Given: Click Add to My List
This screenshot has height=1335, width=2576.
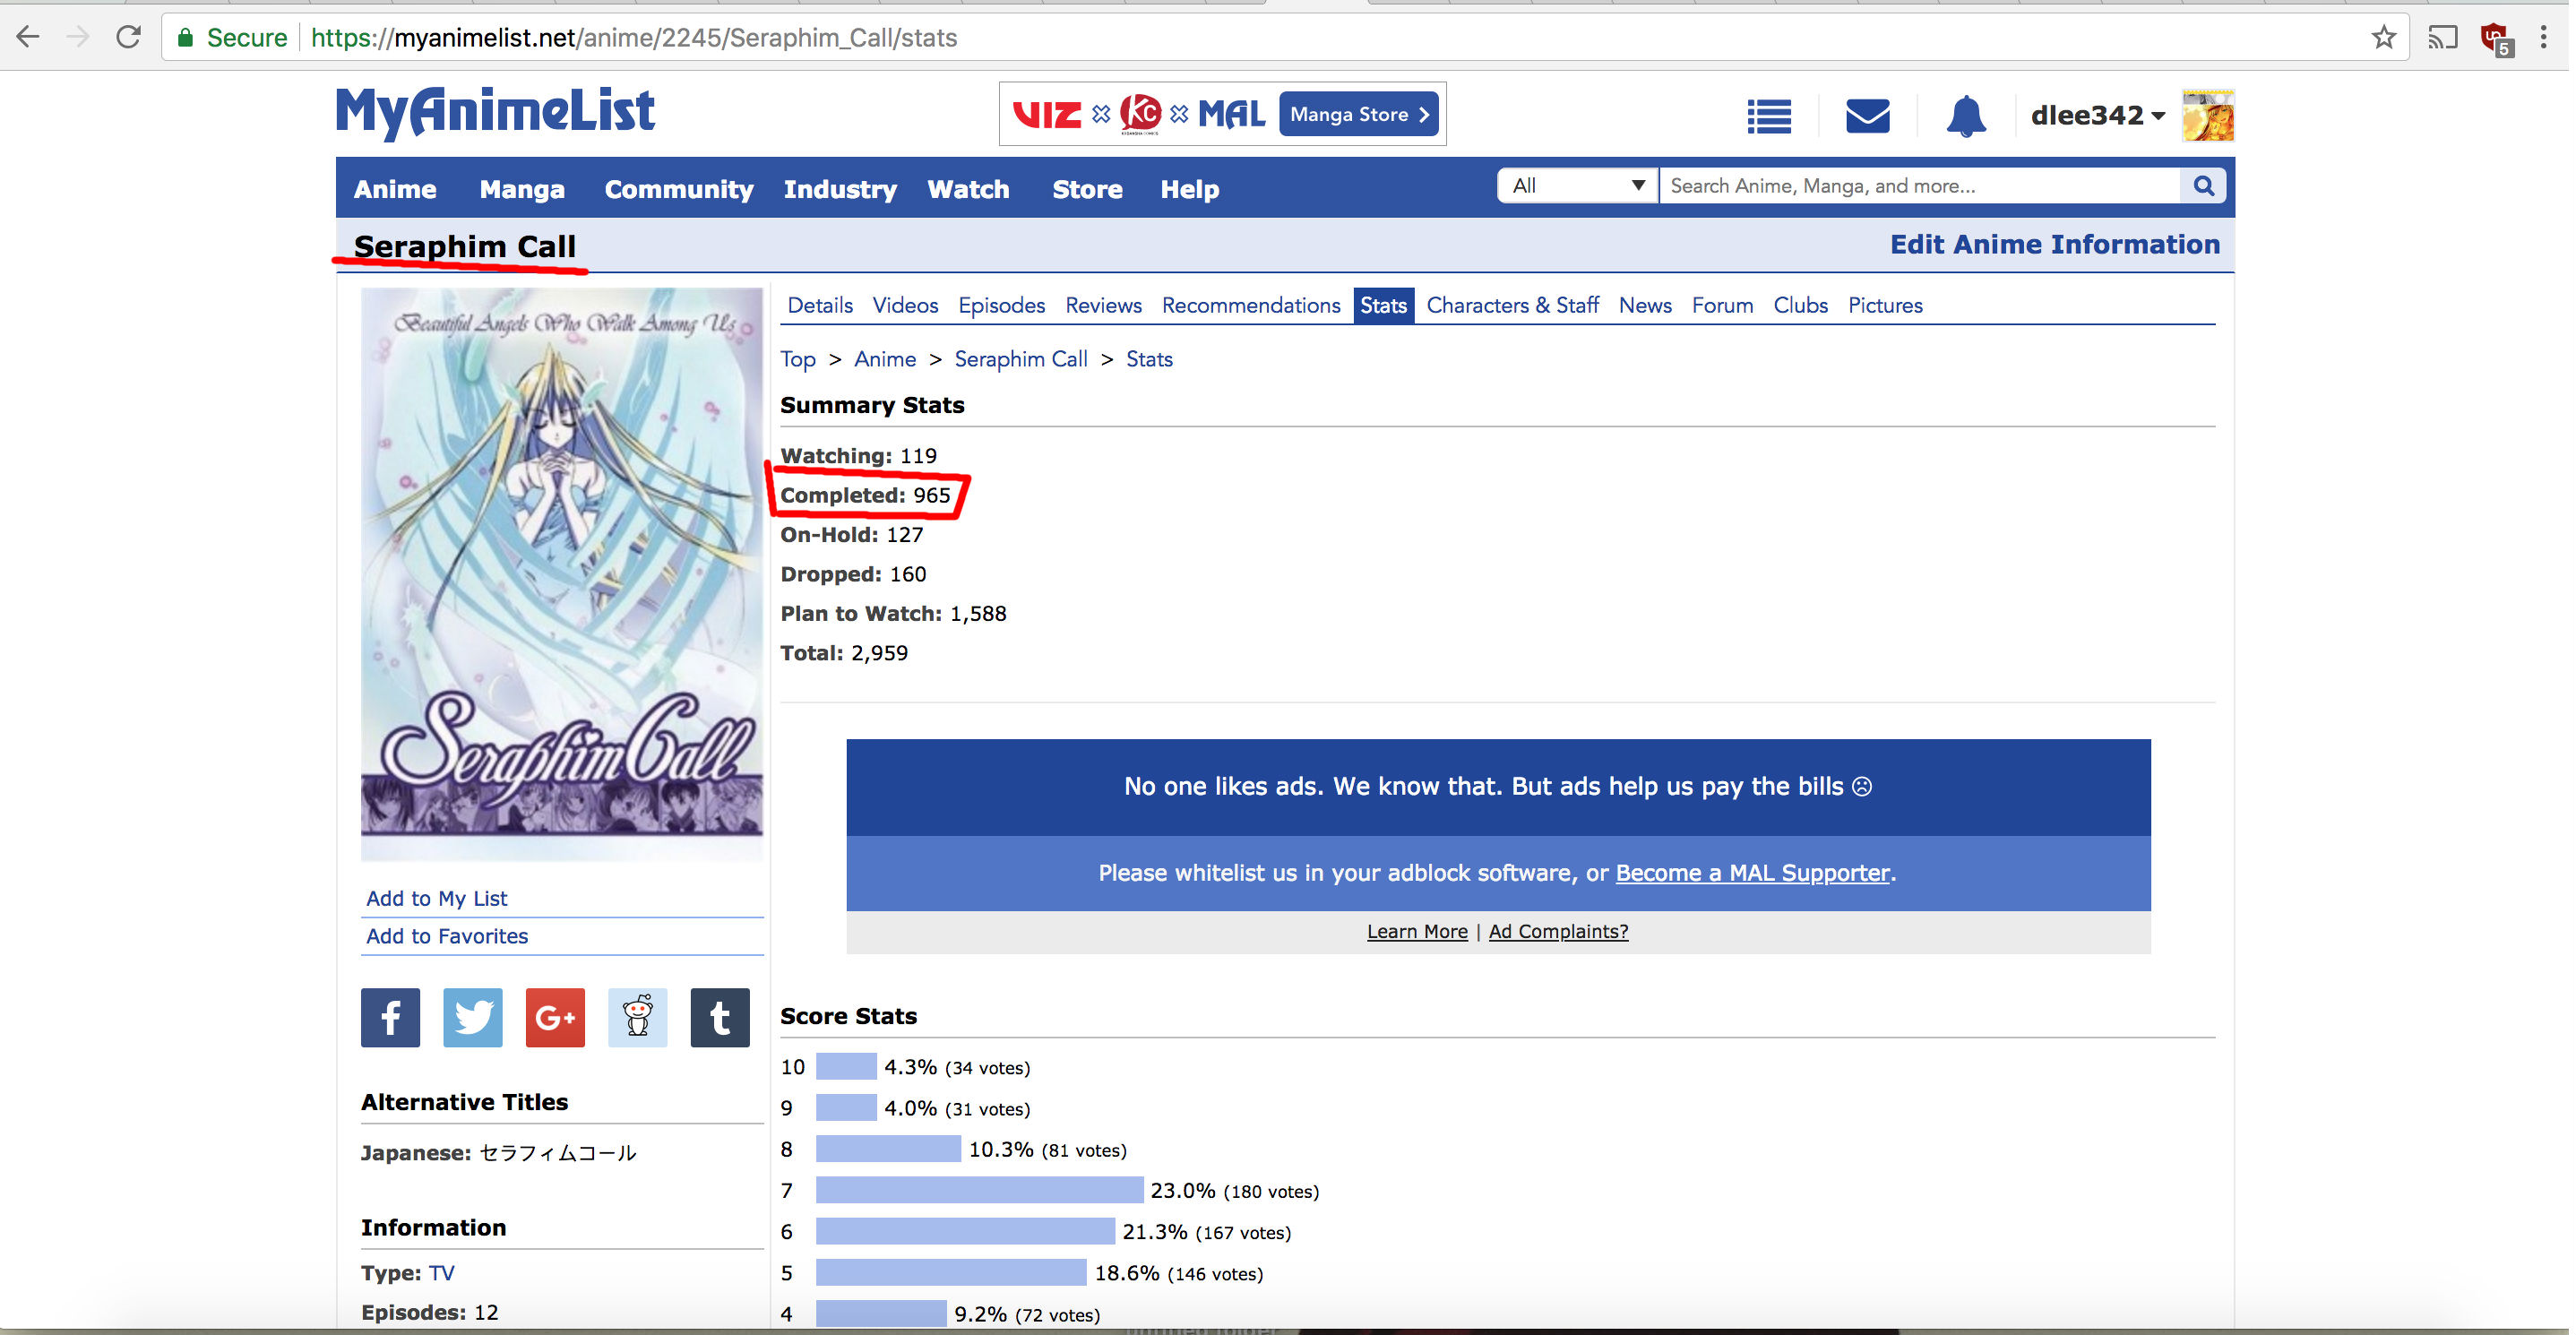Looking at the screenshot, I should (438, 900).
